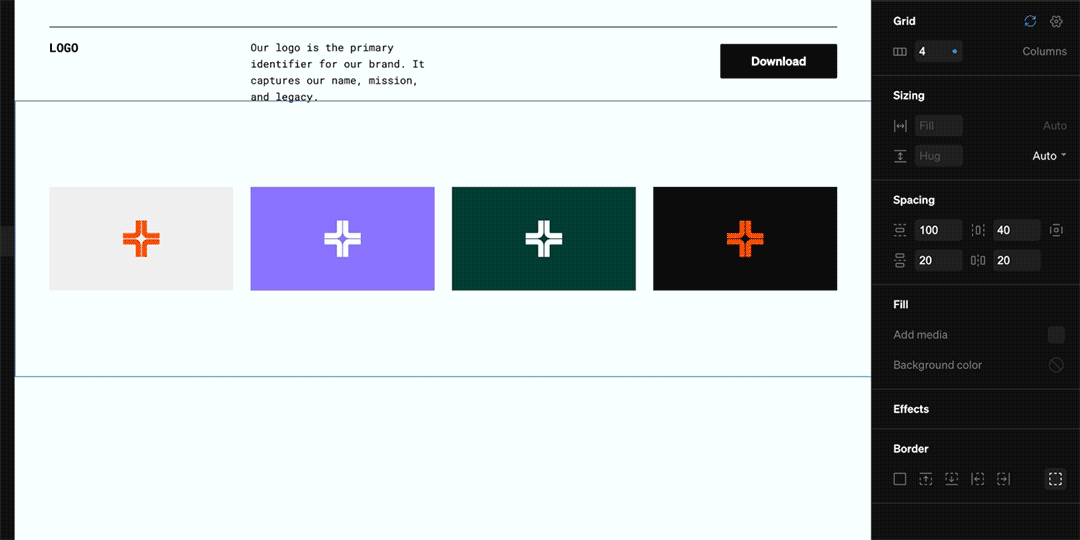Click the Fill width field

pos(938,126)
